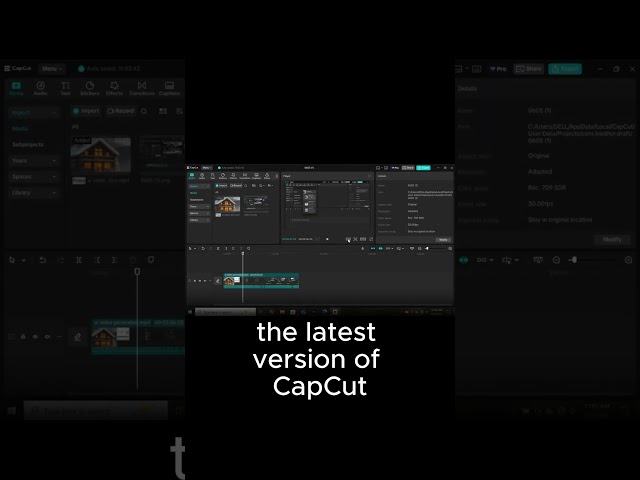
Task: Select the Media tab in the center CapCut window
Action: click(191, 176)
